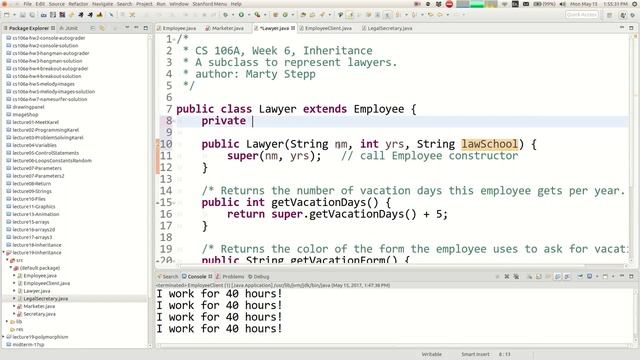Expand the lib folder node

point(7,322)
